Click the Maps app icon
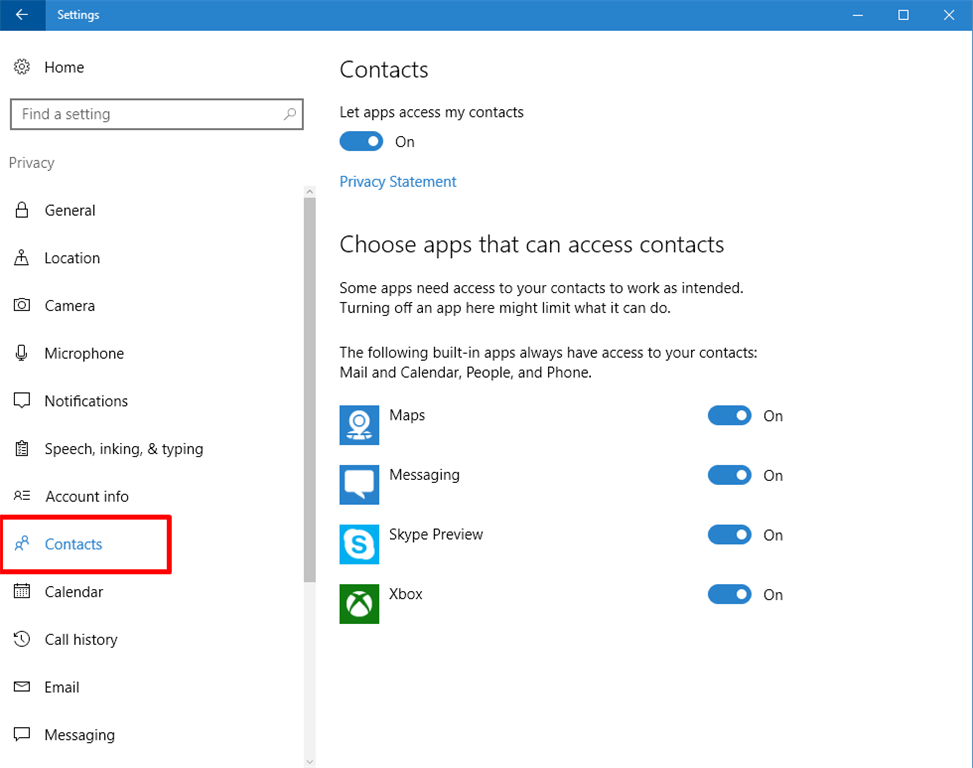The width and height of the screenshot is (973, 768). tap(359, 425)
